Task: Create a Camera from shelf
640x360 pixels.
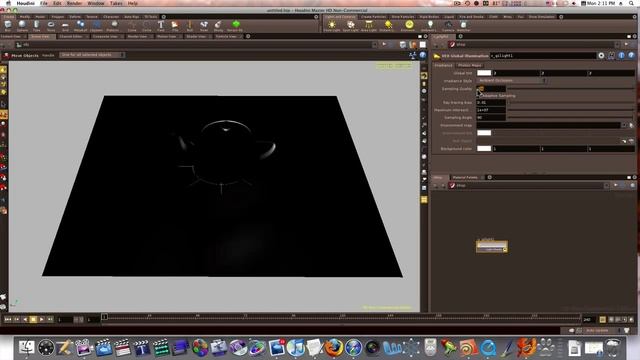Action: (x=448, y=26)
